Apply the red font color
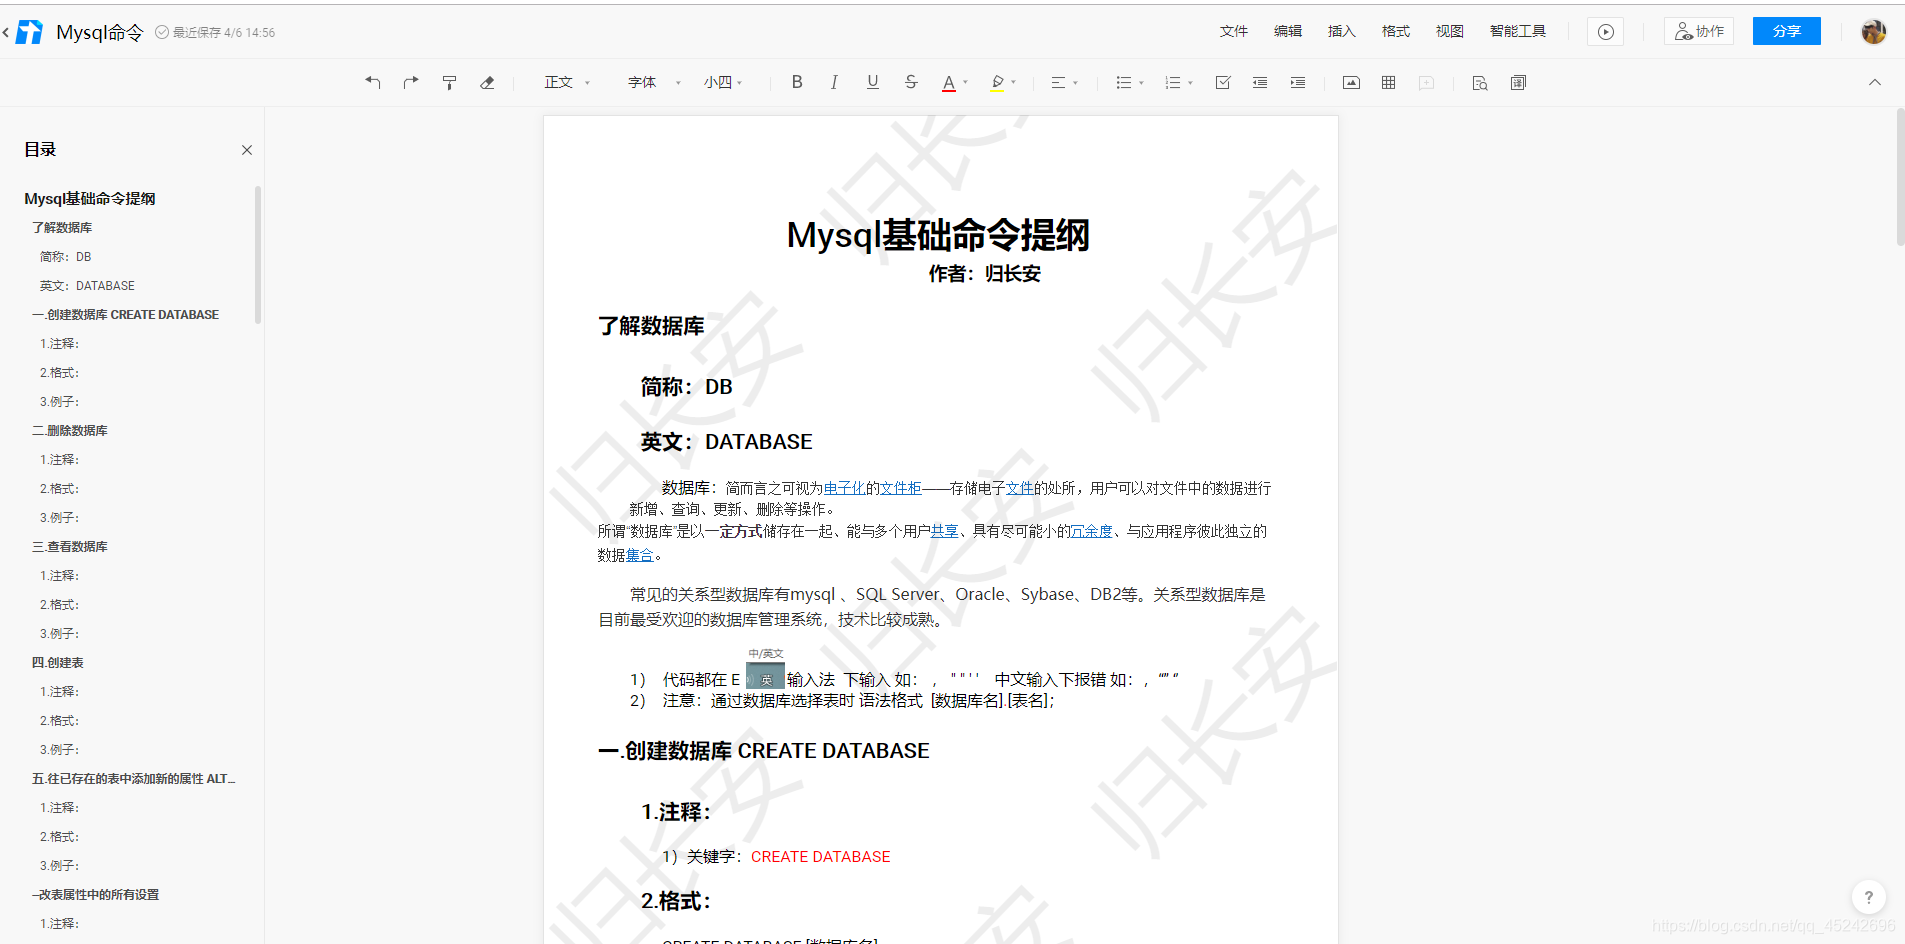 pyautogui.click(x=948, y=83)
